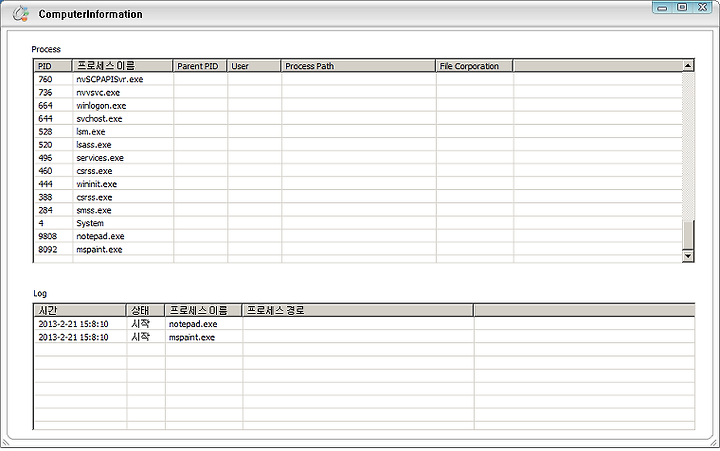
Task: Minimize the ComputerInformation window
Action: (662, 7)
